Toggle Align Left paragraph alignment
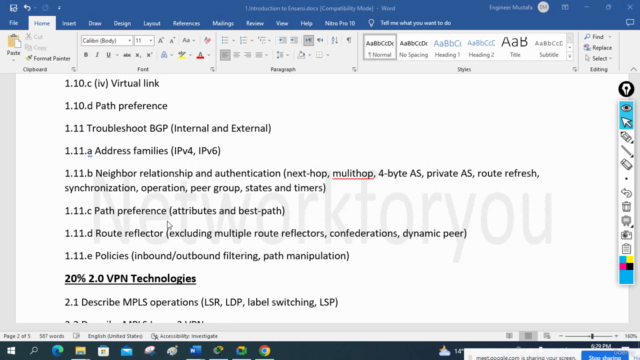Screen dimensions: 640x360 tap(225, 55)
